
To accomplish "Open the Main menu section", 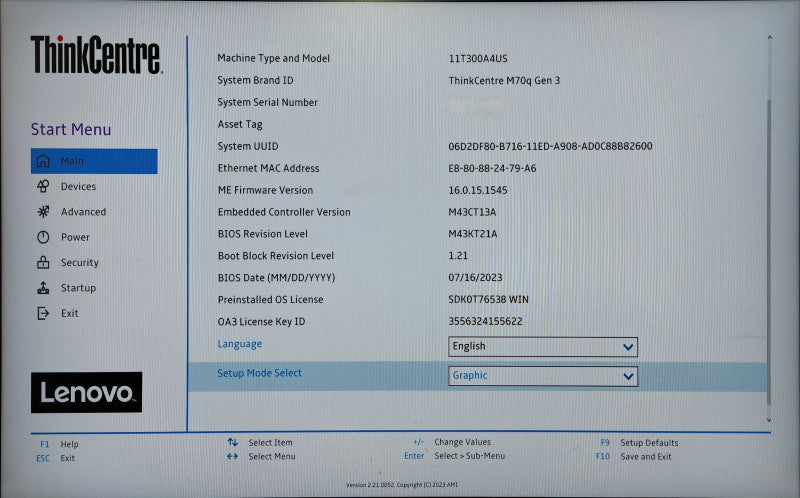I will 94,161.
